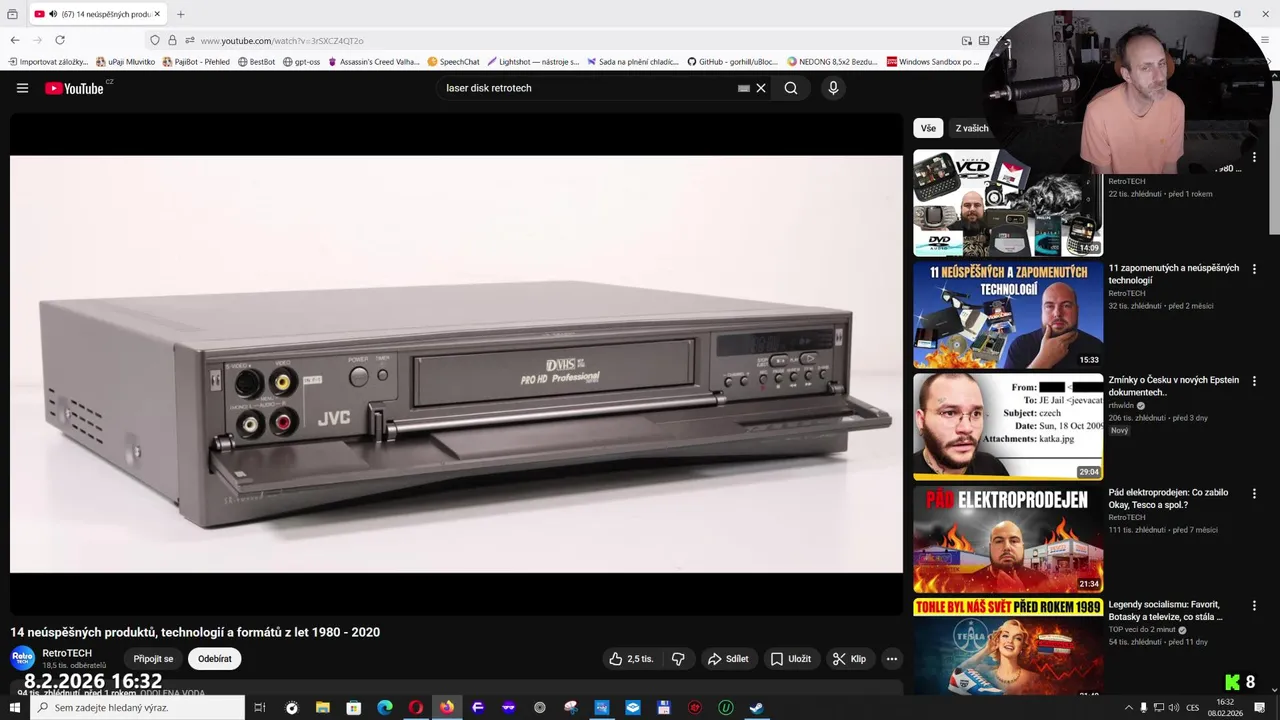Open BestBot bookmark

[x=257, y=62]
